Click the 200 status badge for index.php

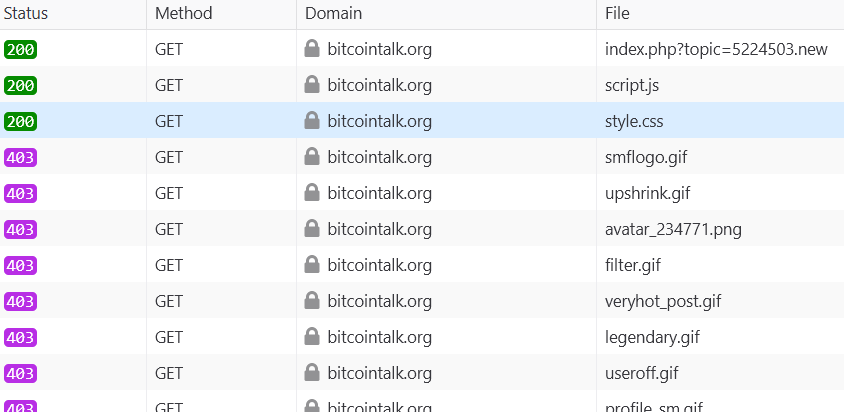(x=20, y=50)
